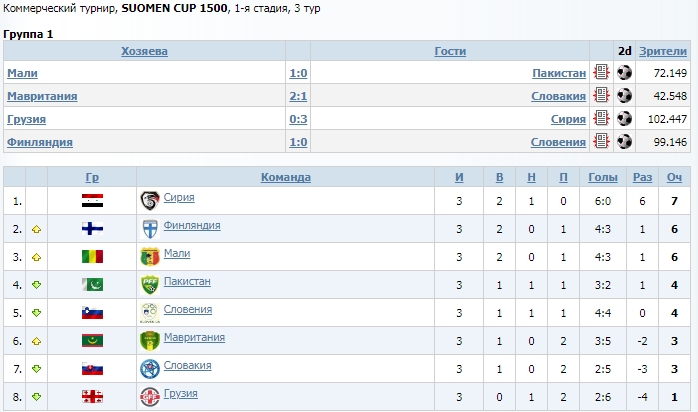Click the Сирия team crest icon
Image resolution: width=698 pixels, height=412 pixels.
click(150, 200)
